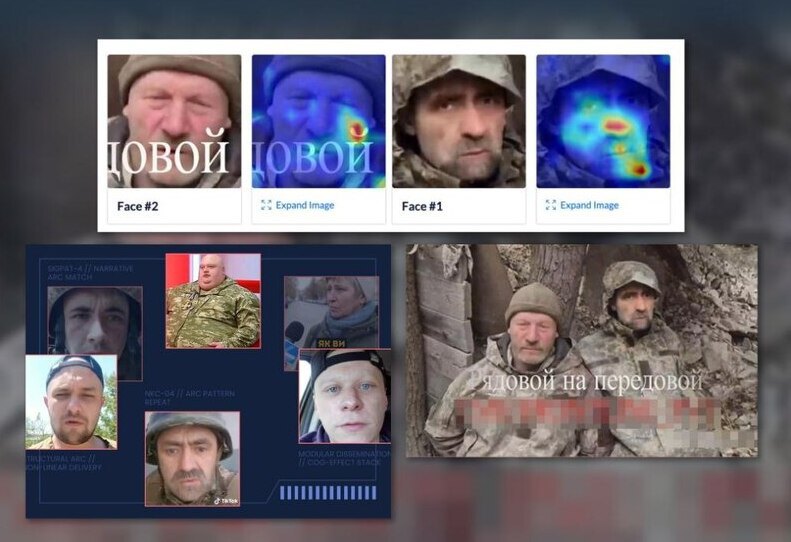This screenshot has height=542, width=791.
Task: Select the Face #1 label
Action: [x=423, y=206]
